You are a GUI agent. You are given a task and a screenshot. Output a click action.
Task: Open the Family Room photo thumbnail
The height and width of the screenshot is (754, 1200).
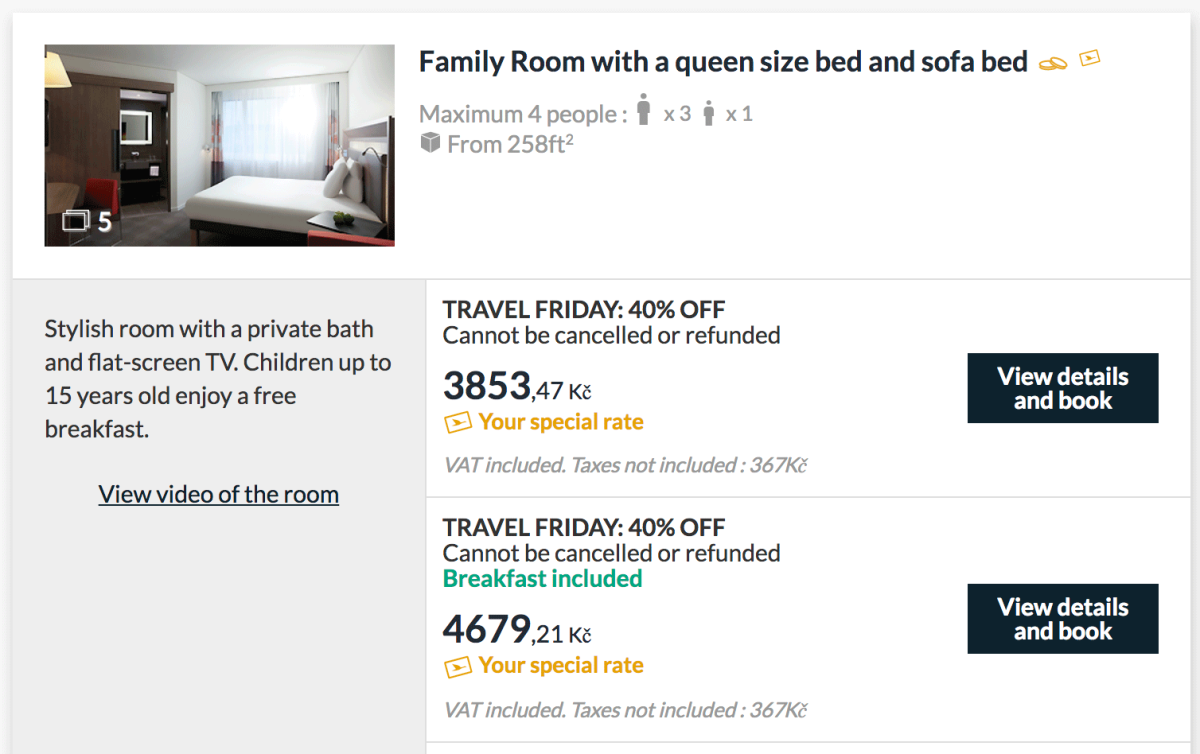(x=219, y=145)
